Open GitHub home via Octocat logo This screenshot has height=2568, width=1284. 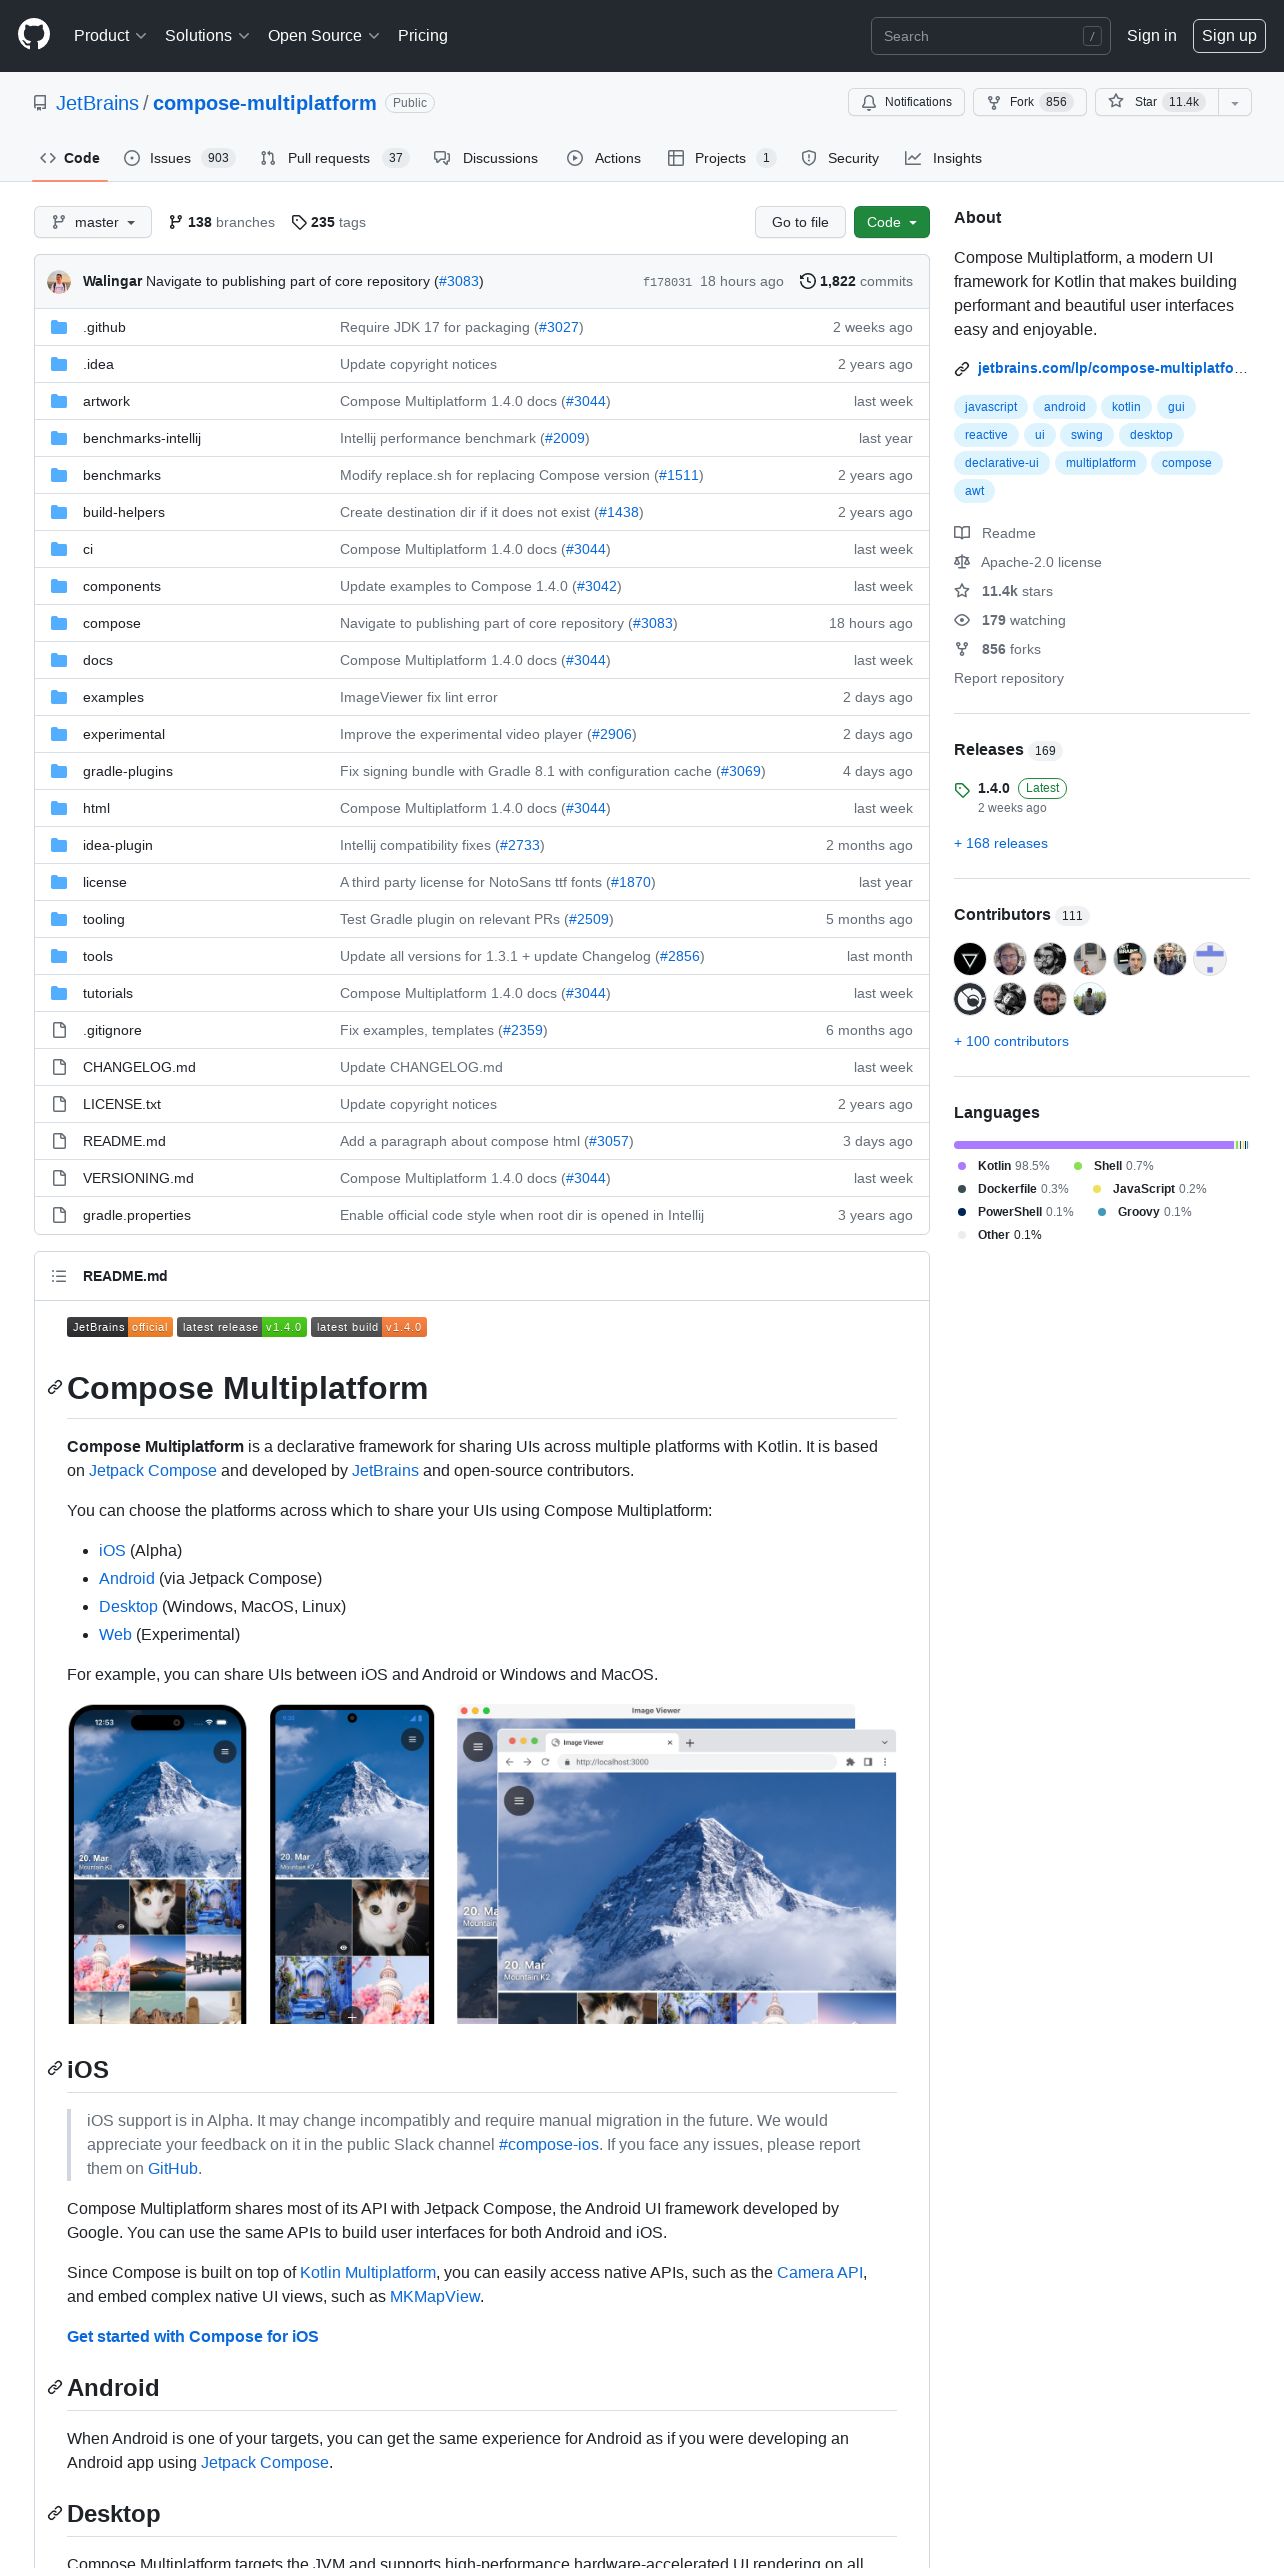point(34,35)
